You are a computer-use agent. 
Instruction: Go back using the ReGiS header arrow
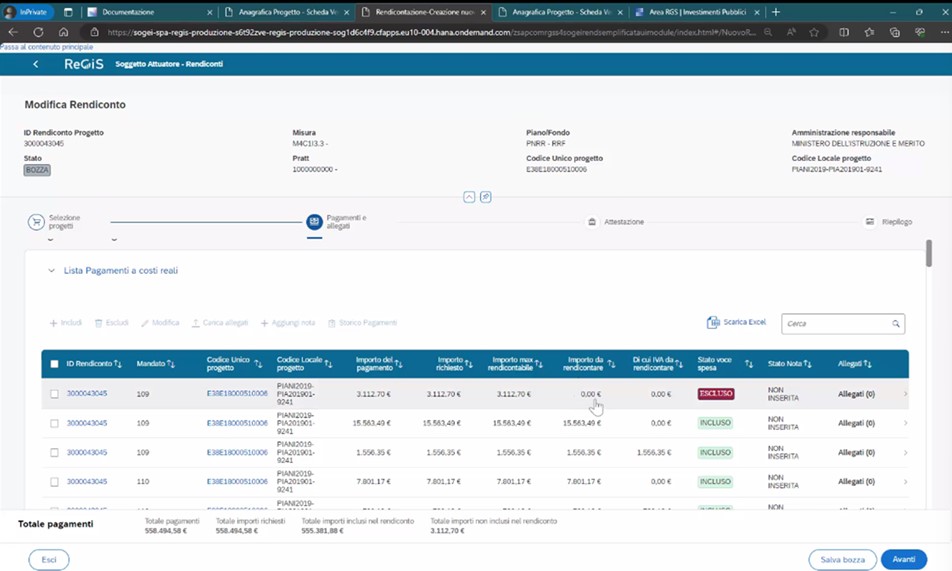click(36, 64)
